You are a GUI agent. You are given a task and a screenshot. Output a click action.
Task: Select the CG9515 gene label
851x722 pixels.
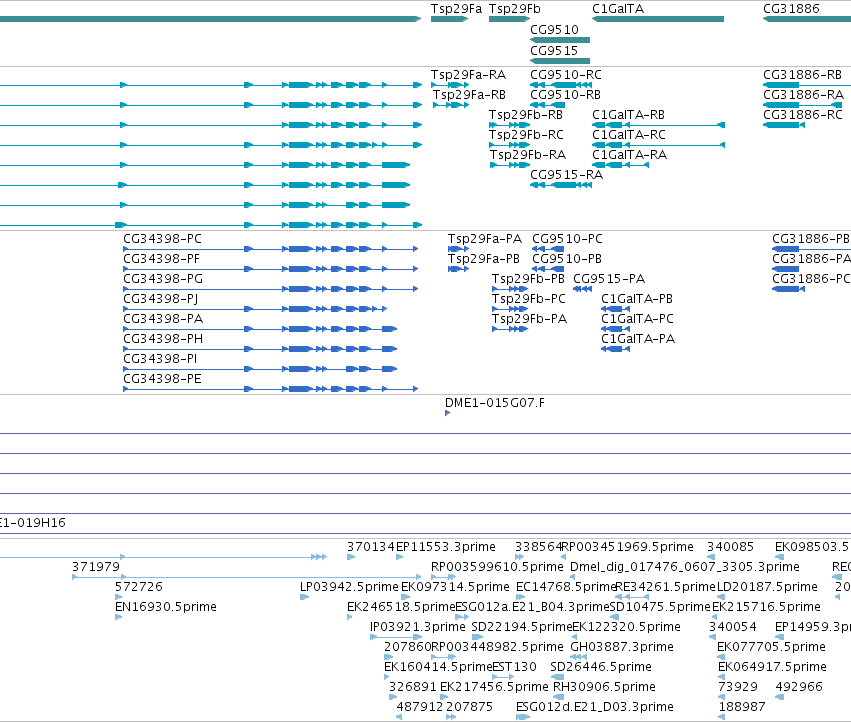pos(554,50)
